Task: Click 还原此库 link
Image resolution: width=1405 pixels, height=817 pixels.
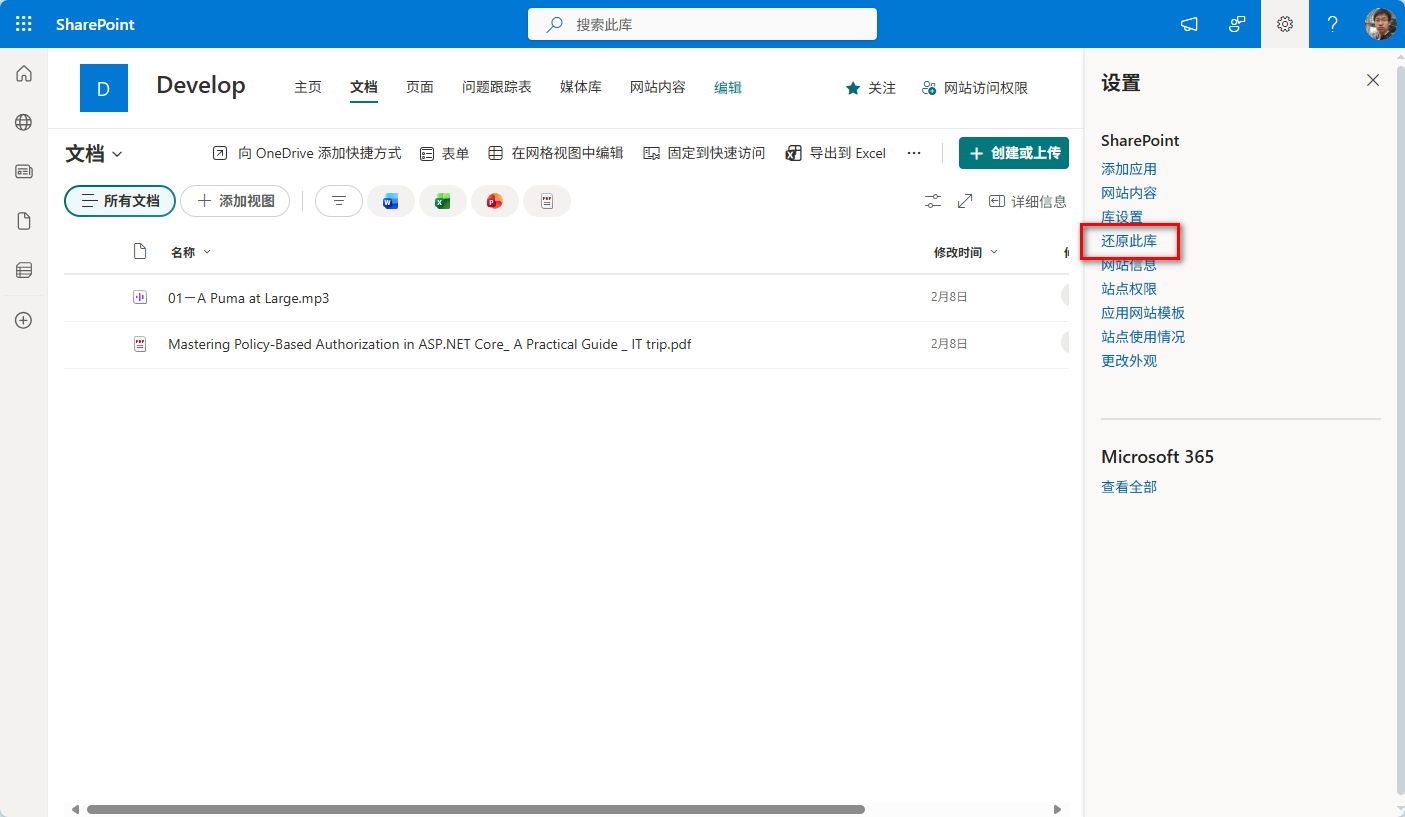Action: tap(1129, 241)
